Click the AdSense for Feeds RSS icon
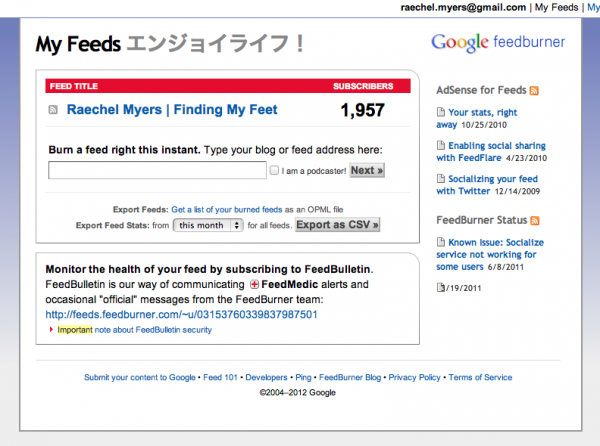This screenshot has height=446, width=600. [x=535, y=91]
